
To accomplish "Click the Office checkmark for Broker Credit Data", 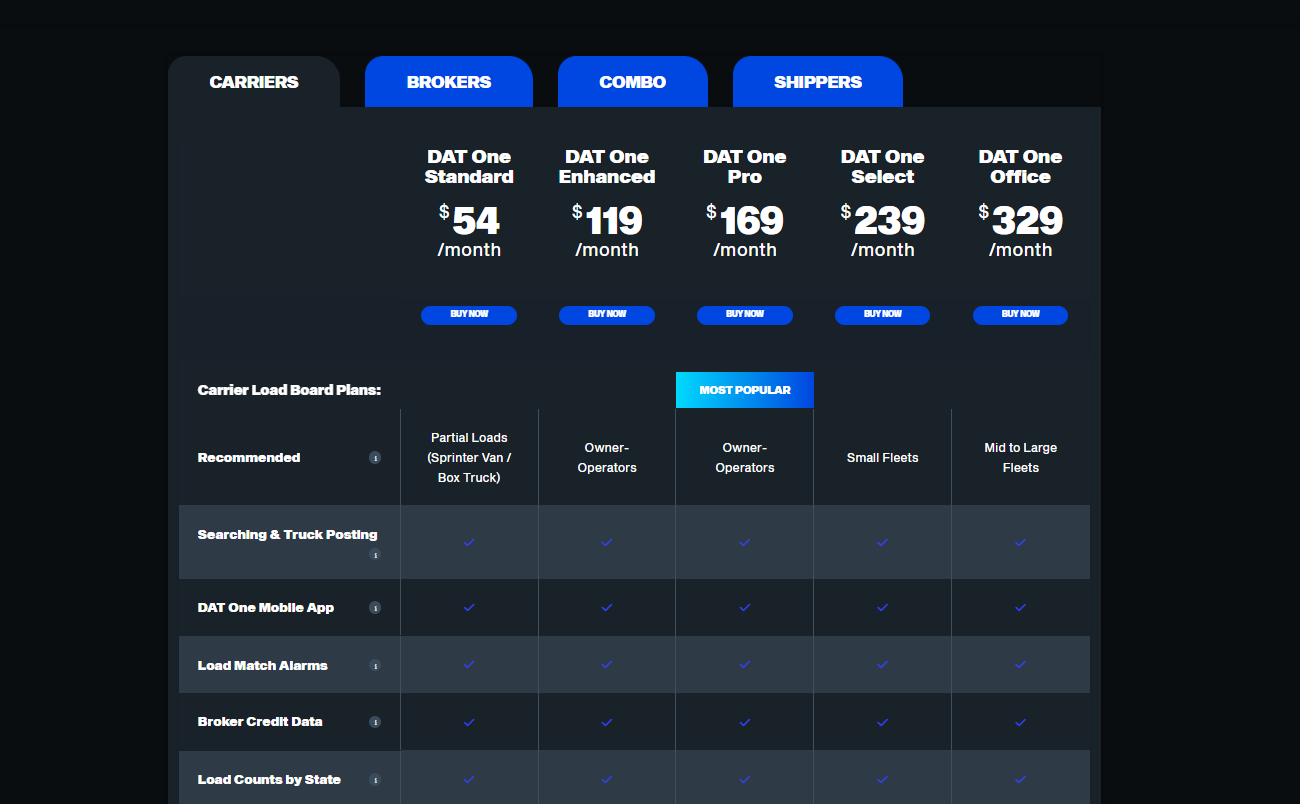I will tap(1021, 722).
